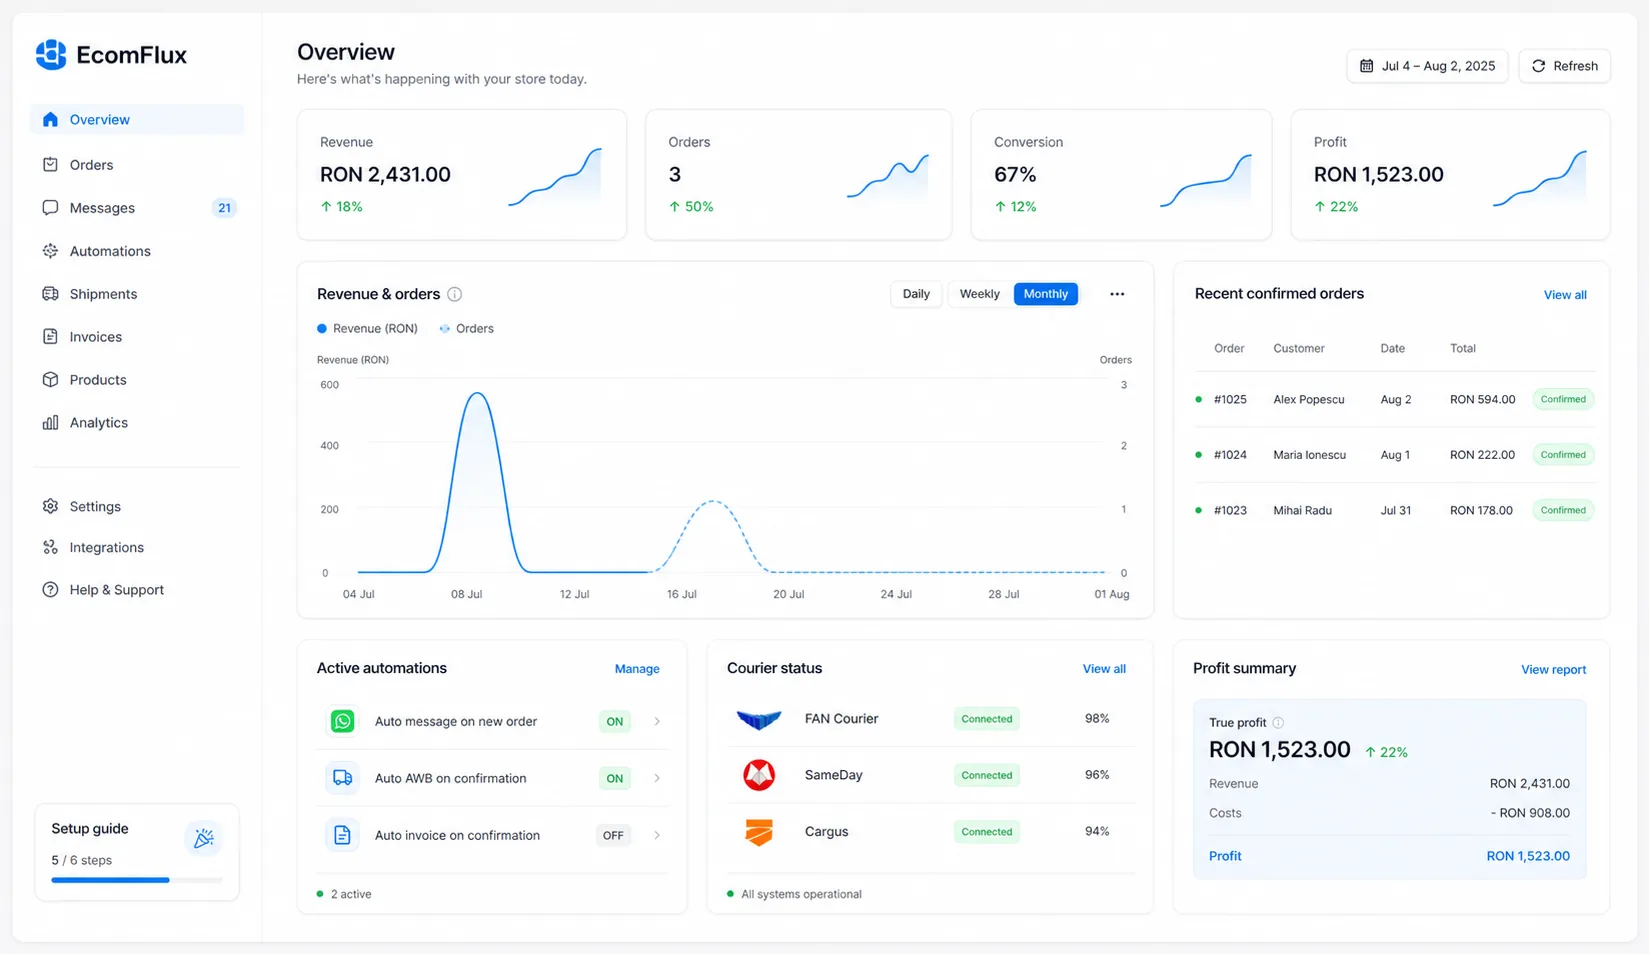Toggle the Auto message on new order switch

[x=615, y=721]
